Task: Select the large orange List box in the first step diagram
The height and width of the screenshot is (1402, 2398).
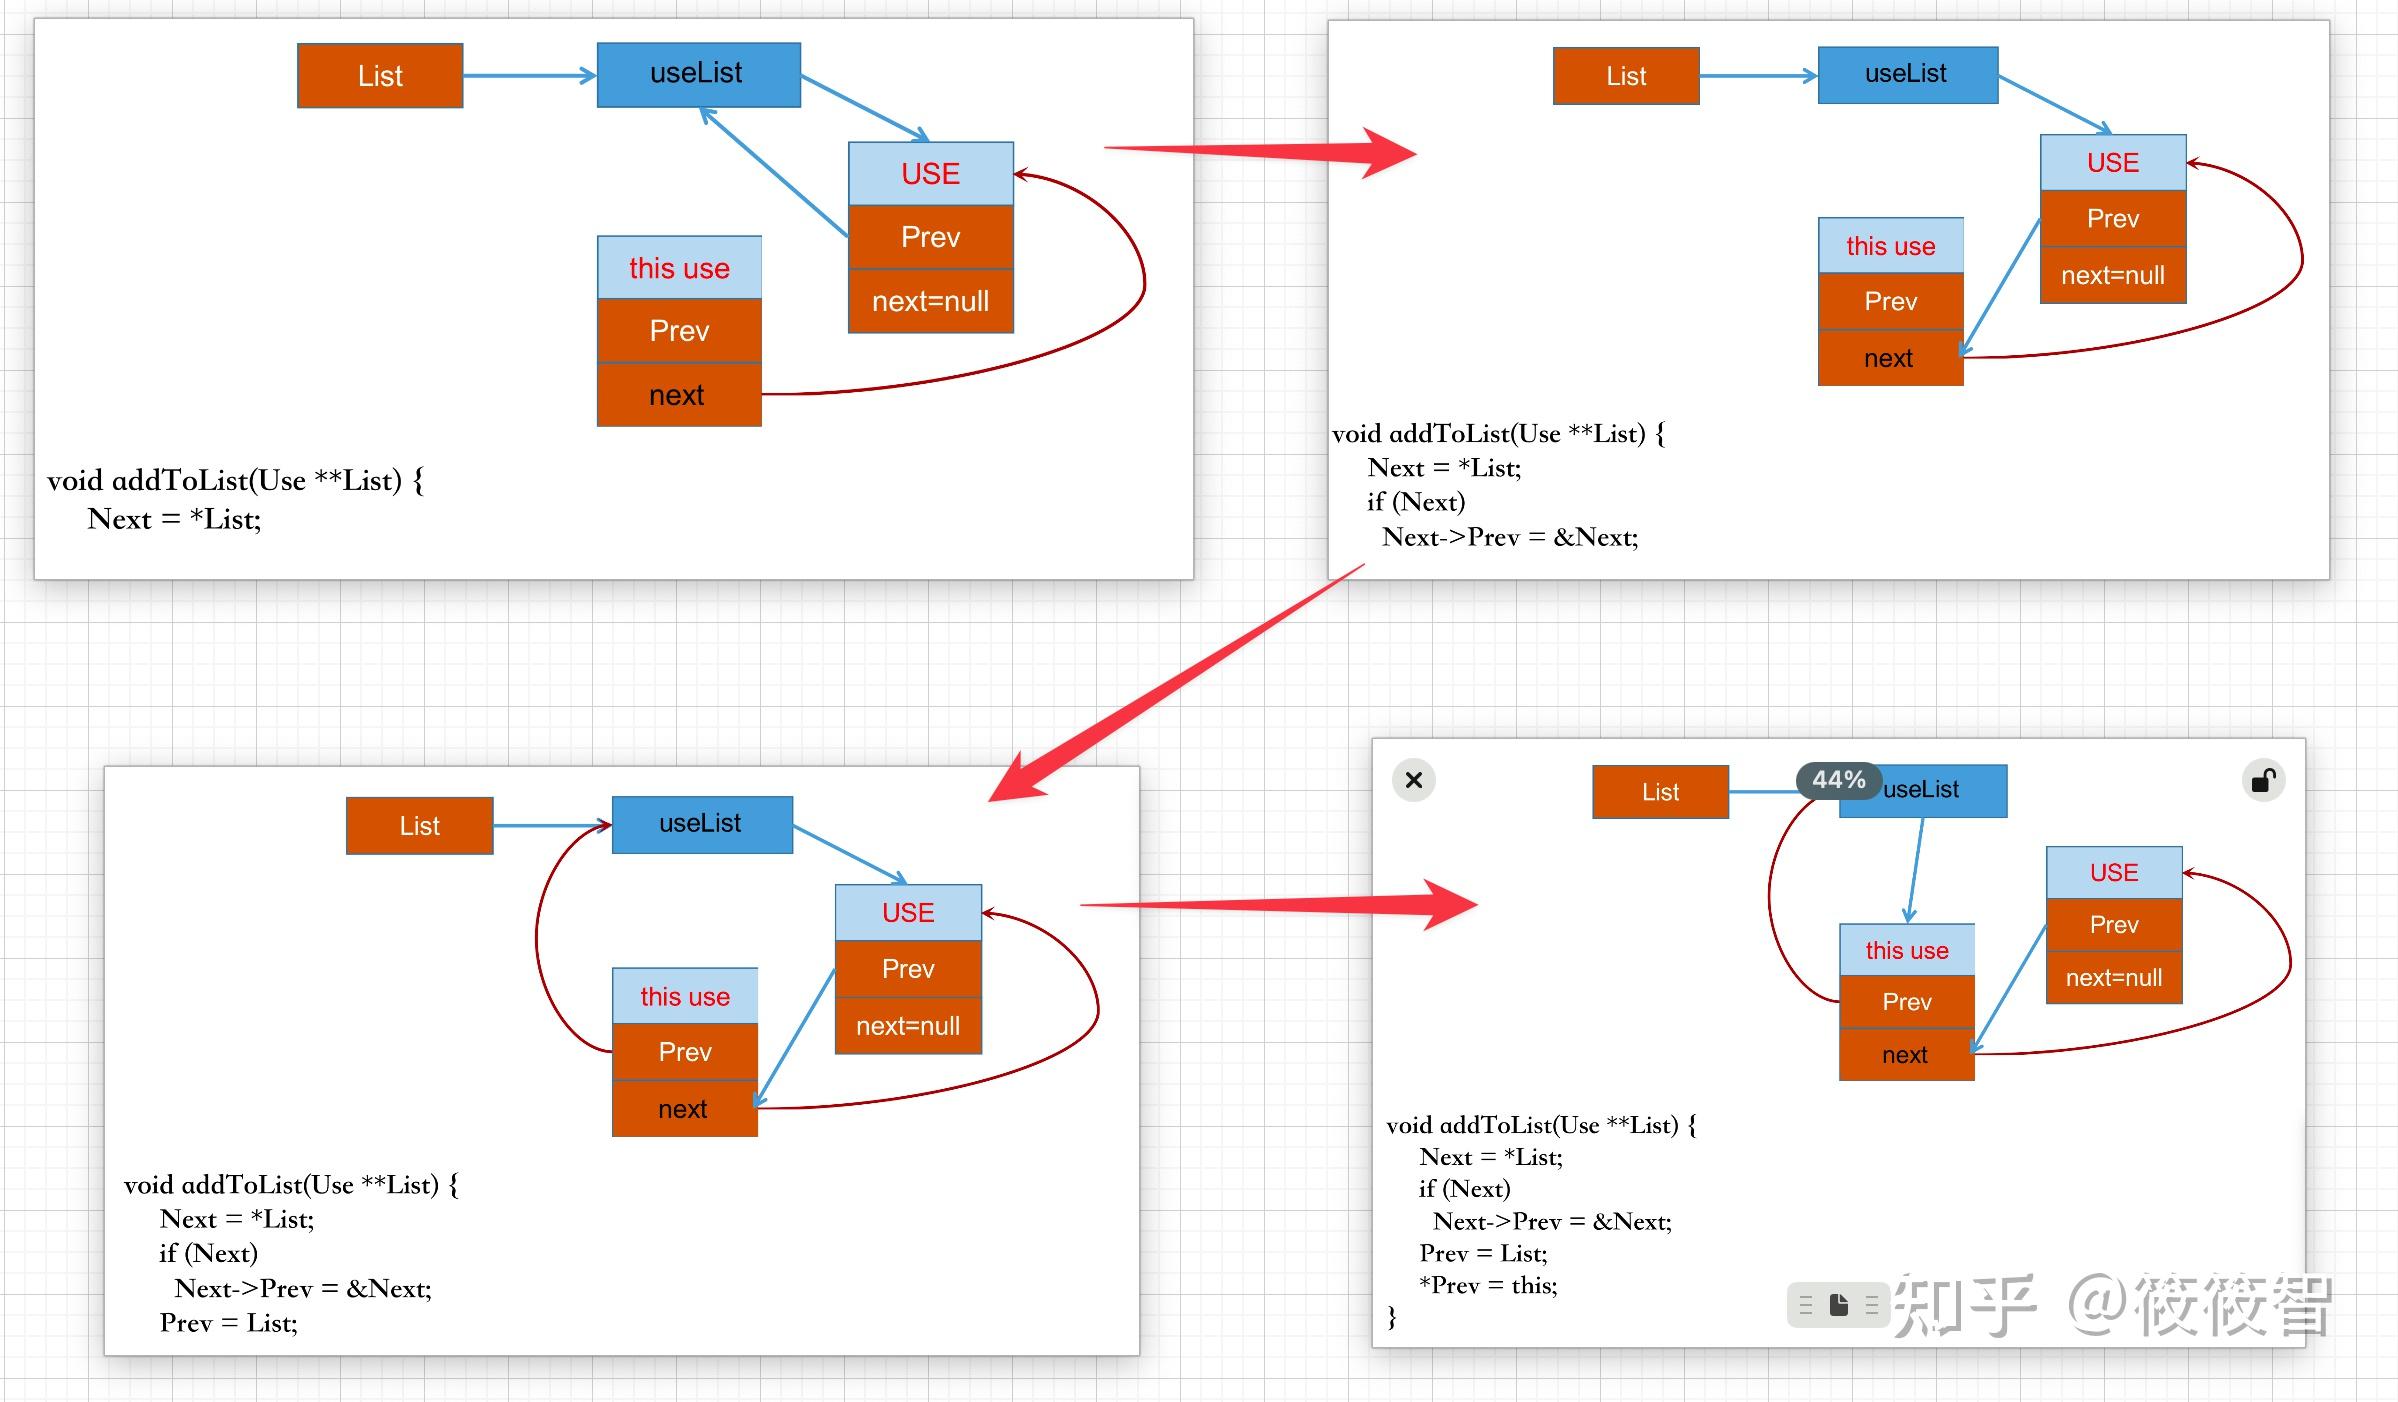Action: pos(380,76)
